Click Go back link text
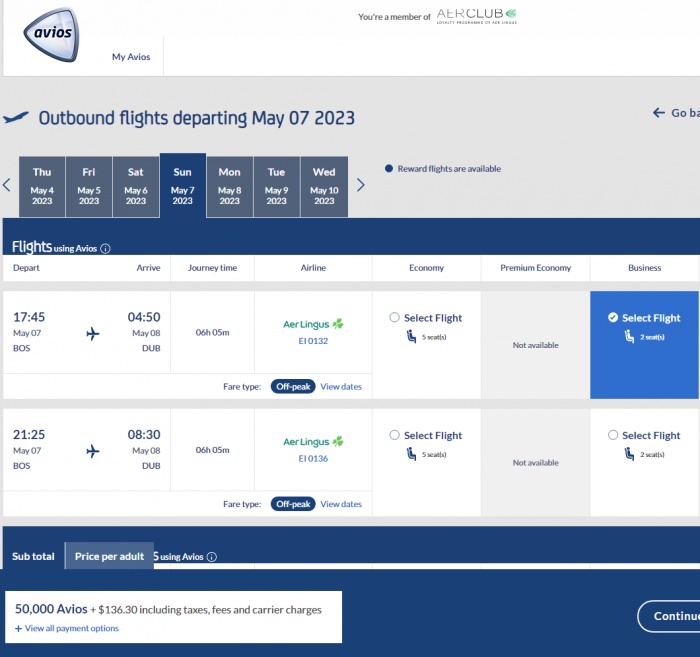700x657 pixels. click(x=685, y=113)
